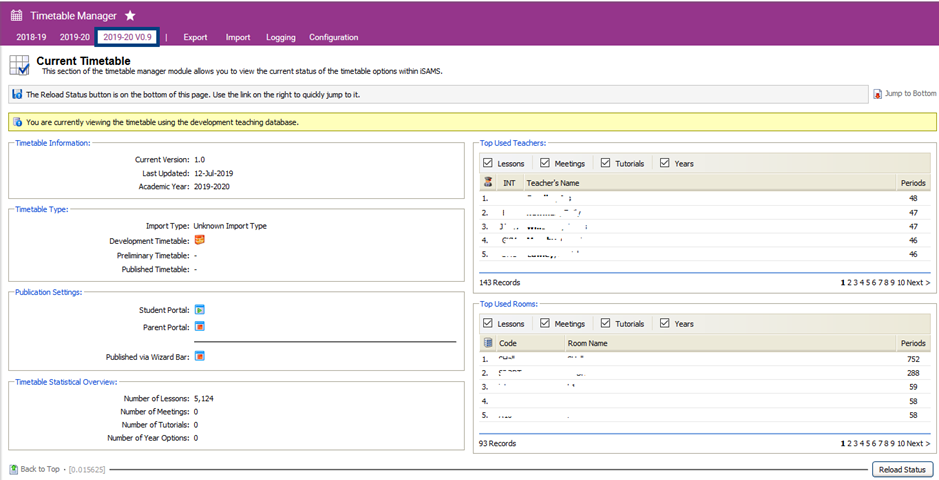Select the 2019-20 V0.9 tab
The width and height of the screenshot is (939, 480).
127,38
